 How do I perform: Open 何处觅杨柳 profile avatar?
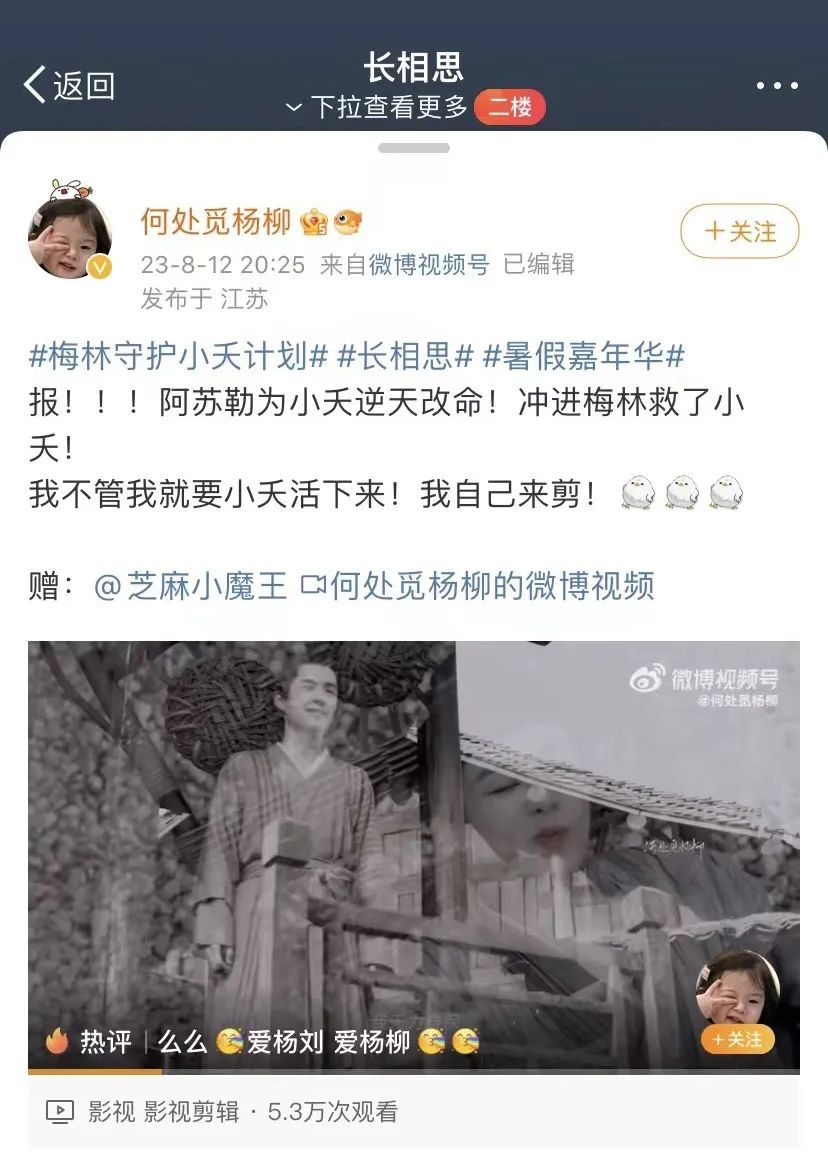click(69, 237)
